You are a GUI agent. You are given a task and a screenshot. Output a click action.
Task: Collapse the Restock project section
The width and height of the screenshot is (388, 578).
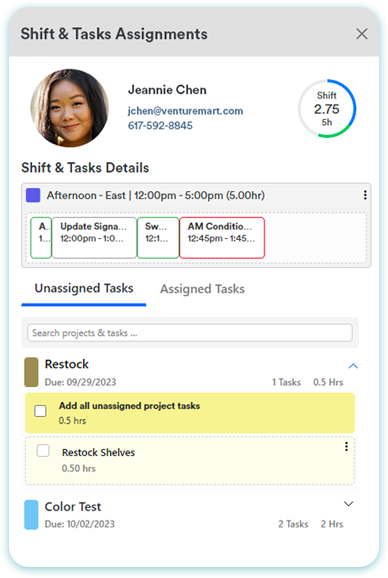353,366
